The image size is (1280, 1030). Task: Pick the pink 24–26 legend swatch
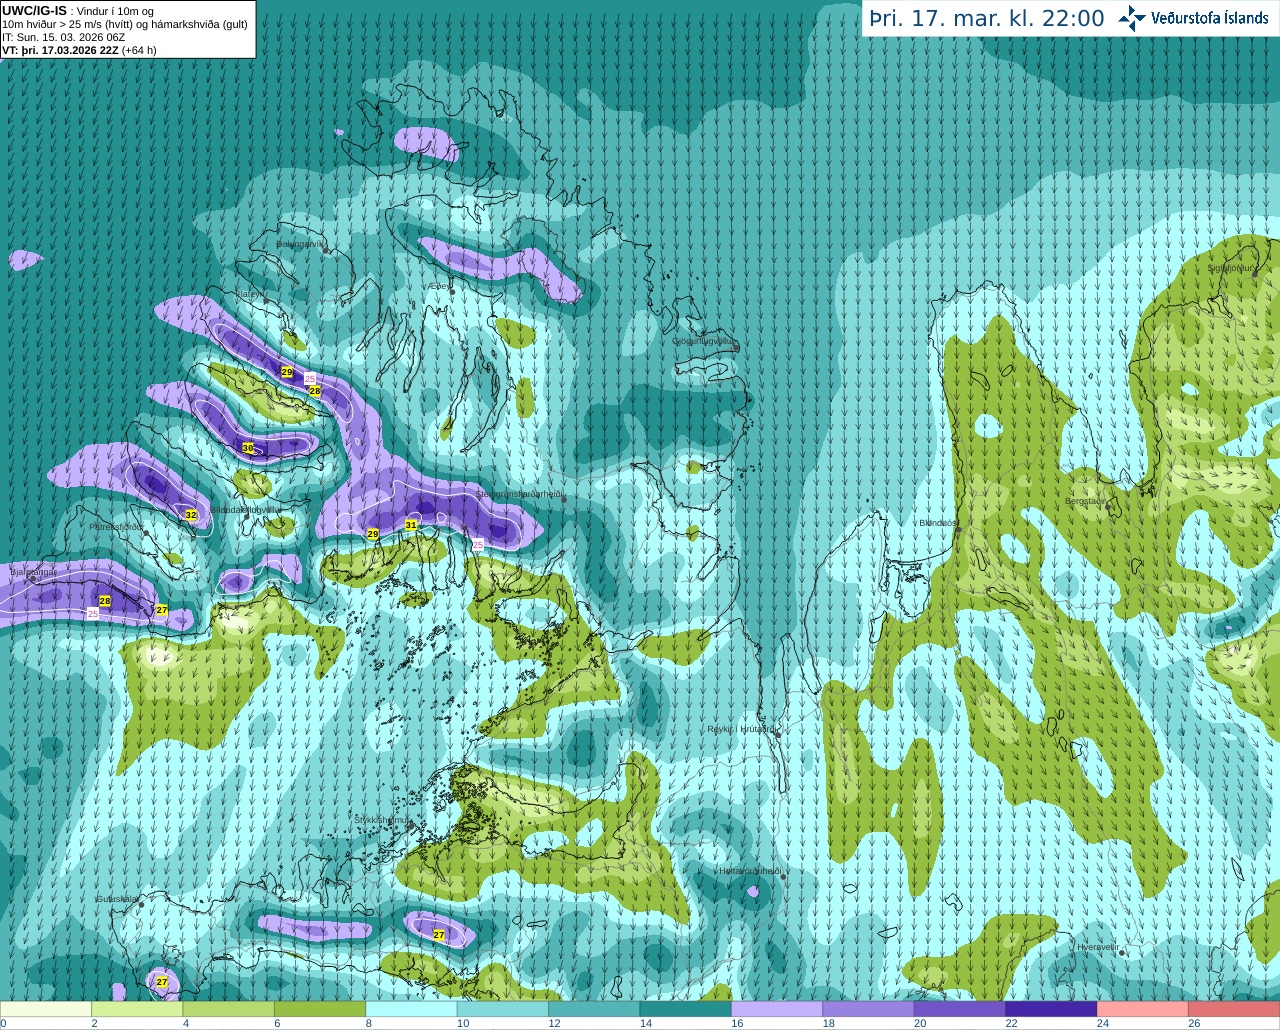click(x=1143, y=1009)
